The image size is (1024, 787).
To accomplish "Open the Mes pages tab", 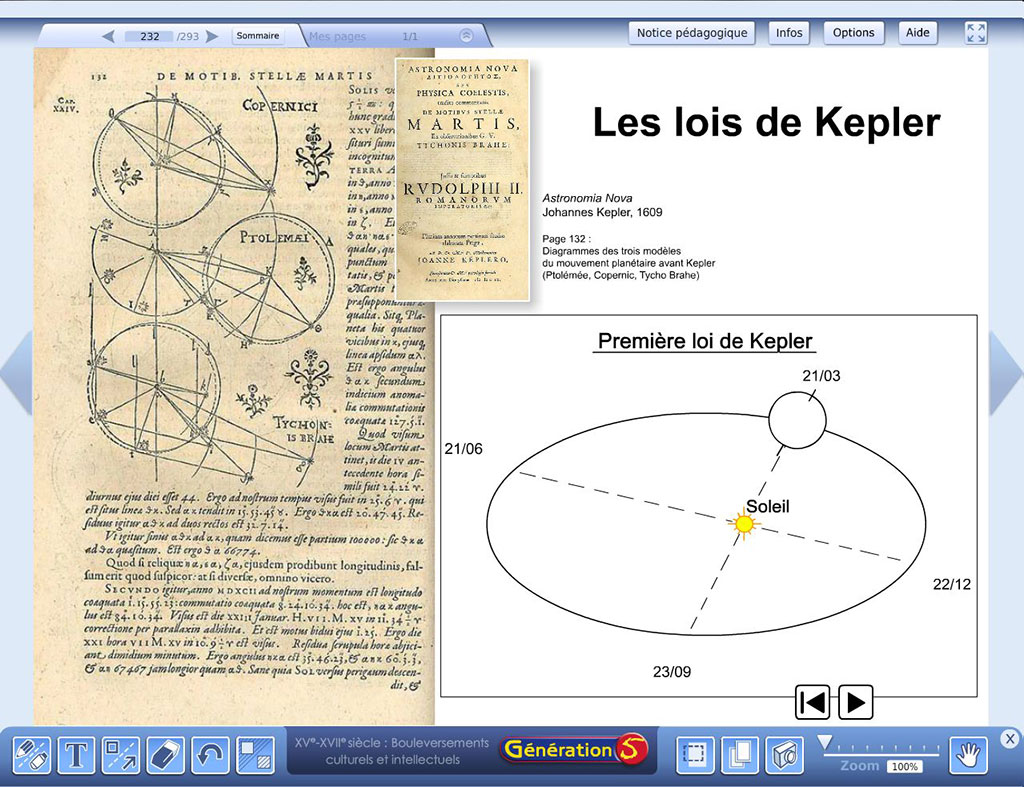I will point(338,37).
